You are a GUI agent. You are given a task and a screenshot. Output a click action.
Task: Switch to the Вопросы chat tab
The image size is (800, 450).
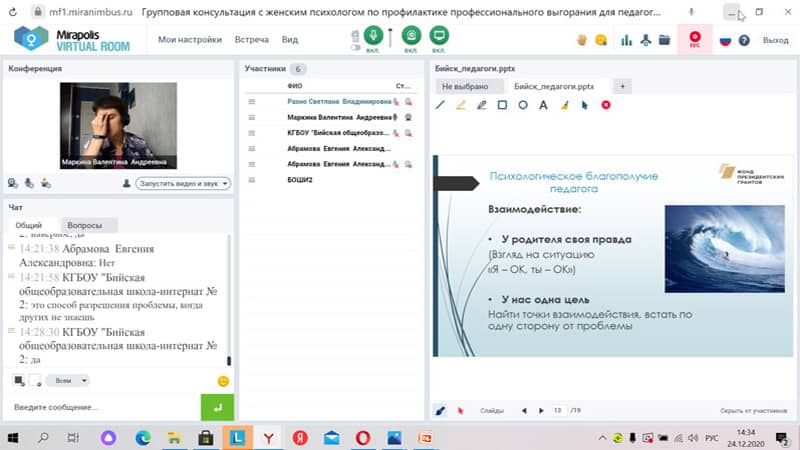(x=85, y=225)
